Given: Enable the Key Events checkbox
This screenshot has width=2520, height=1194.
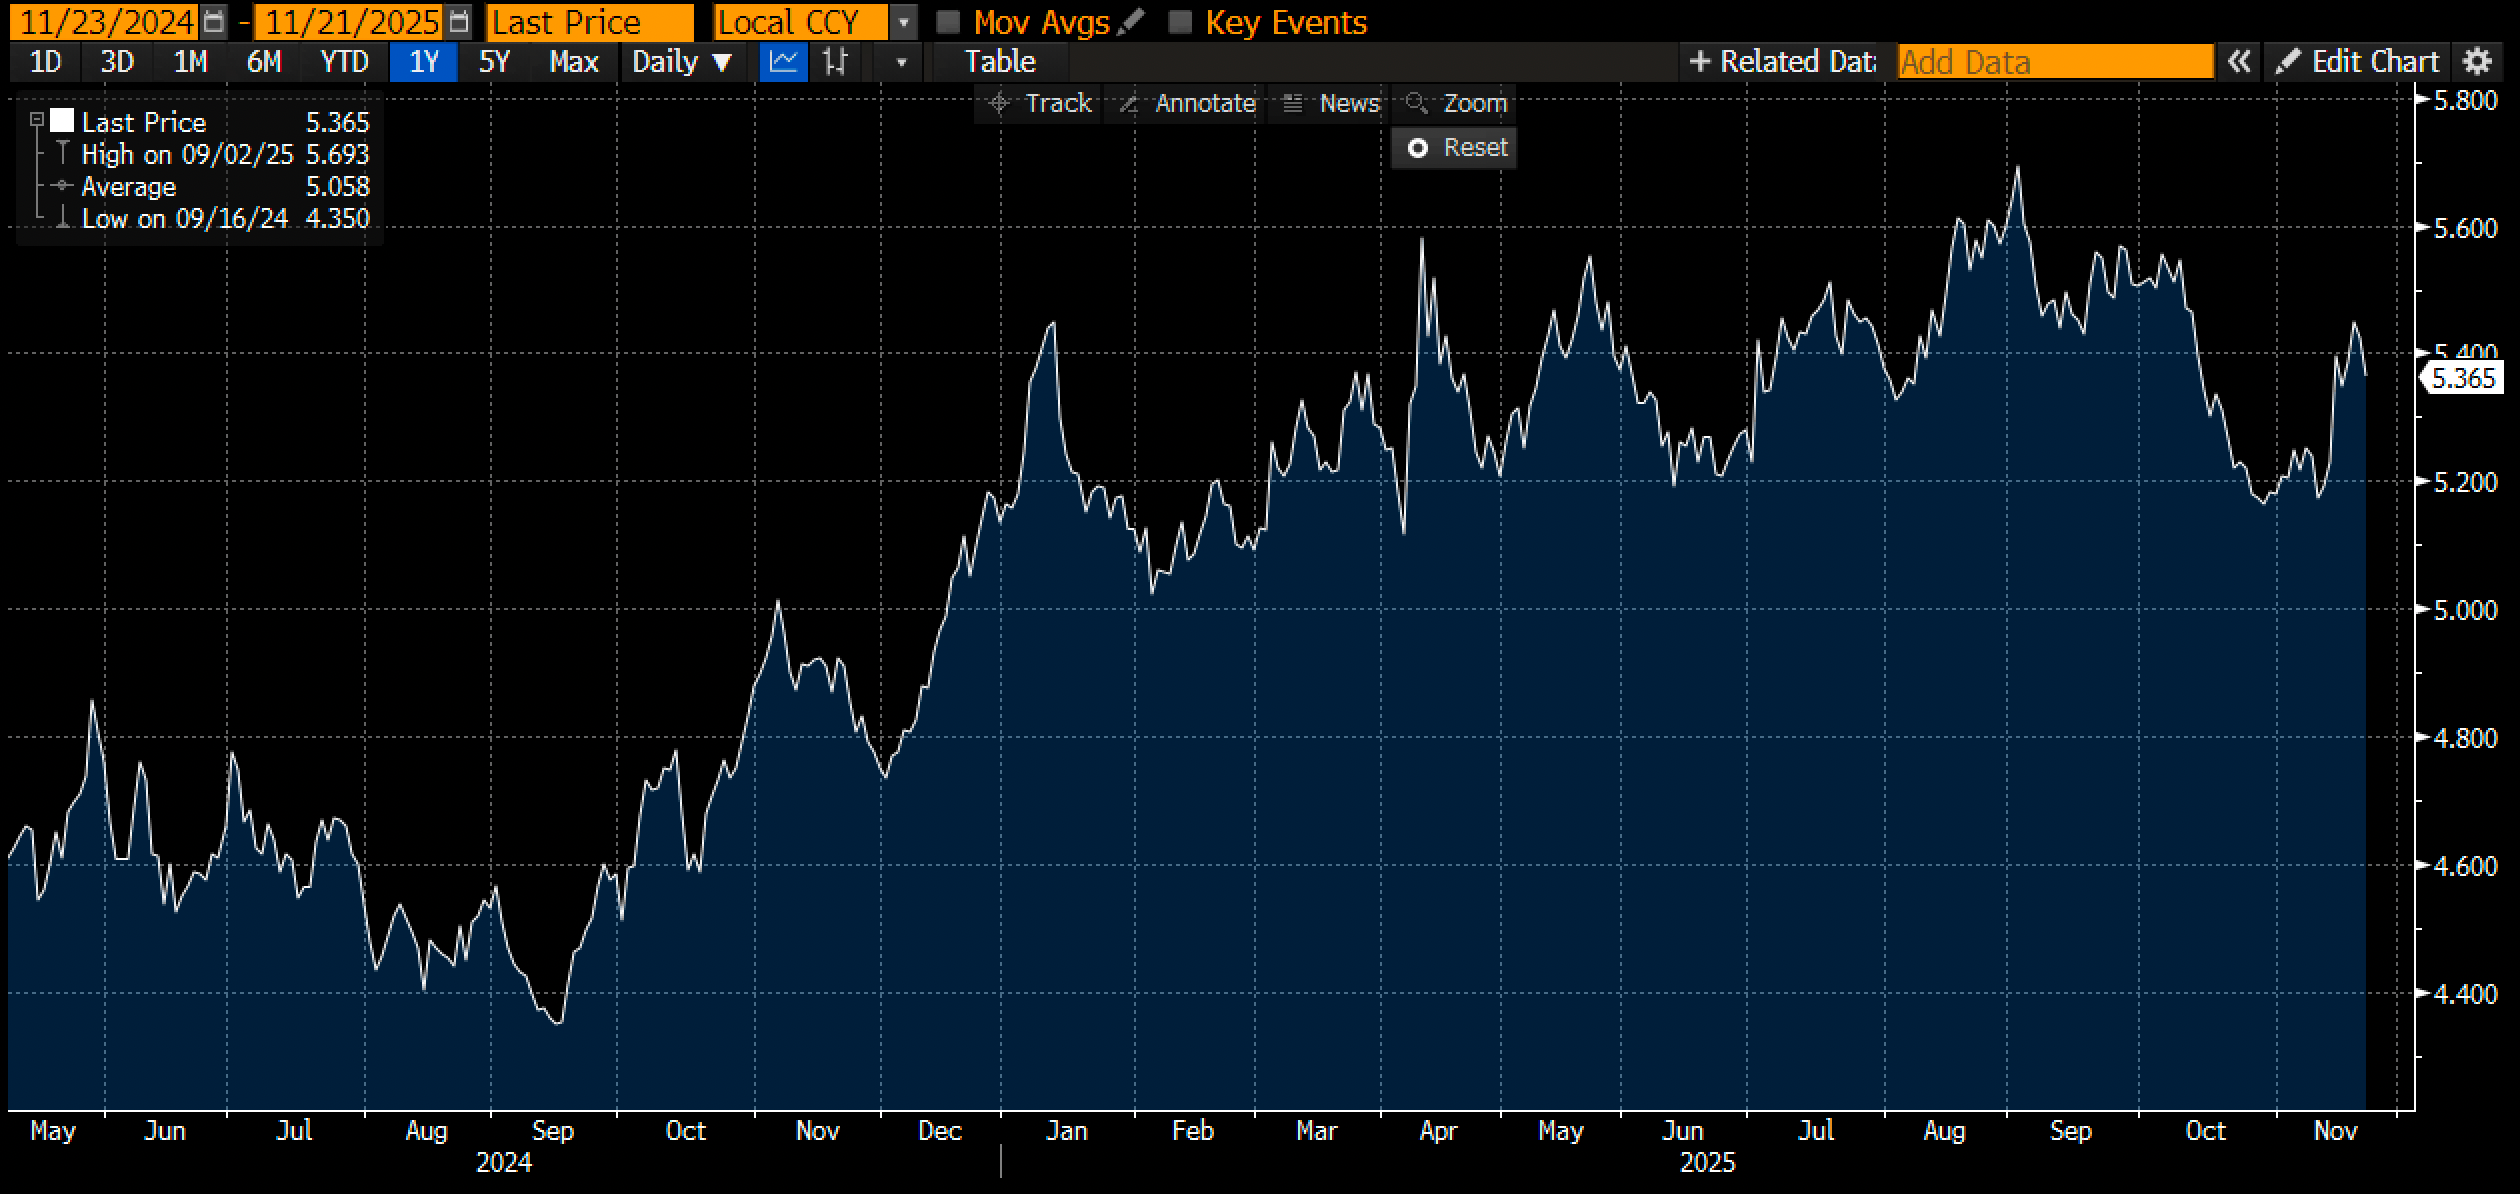Looking at the screenshot, I should [1180, 22].
